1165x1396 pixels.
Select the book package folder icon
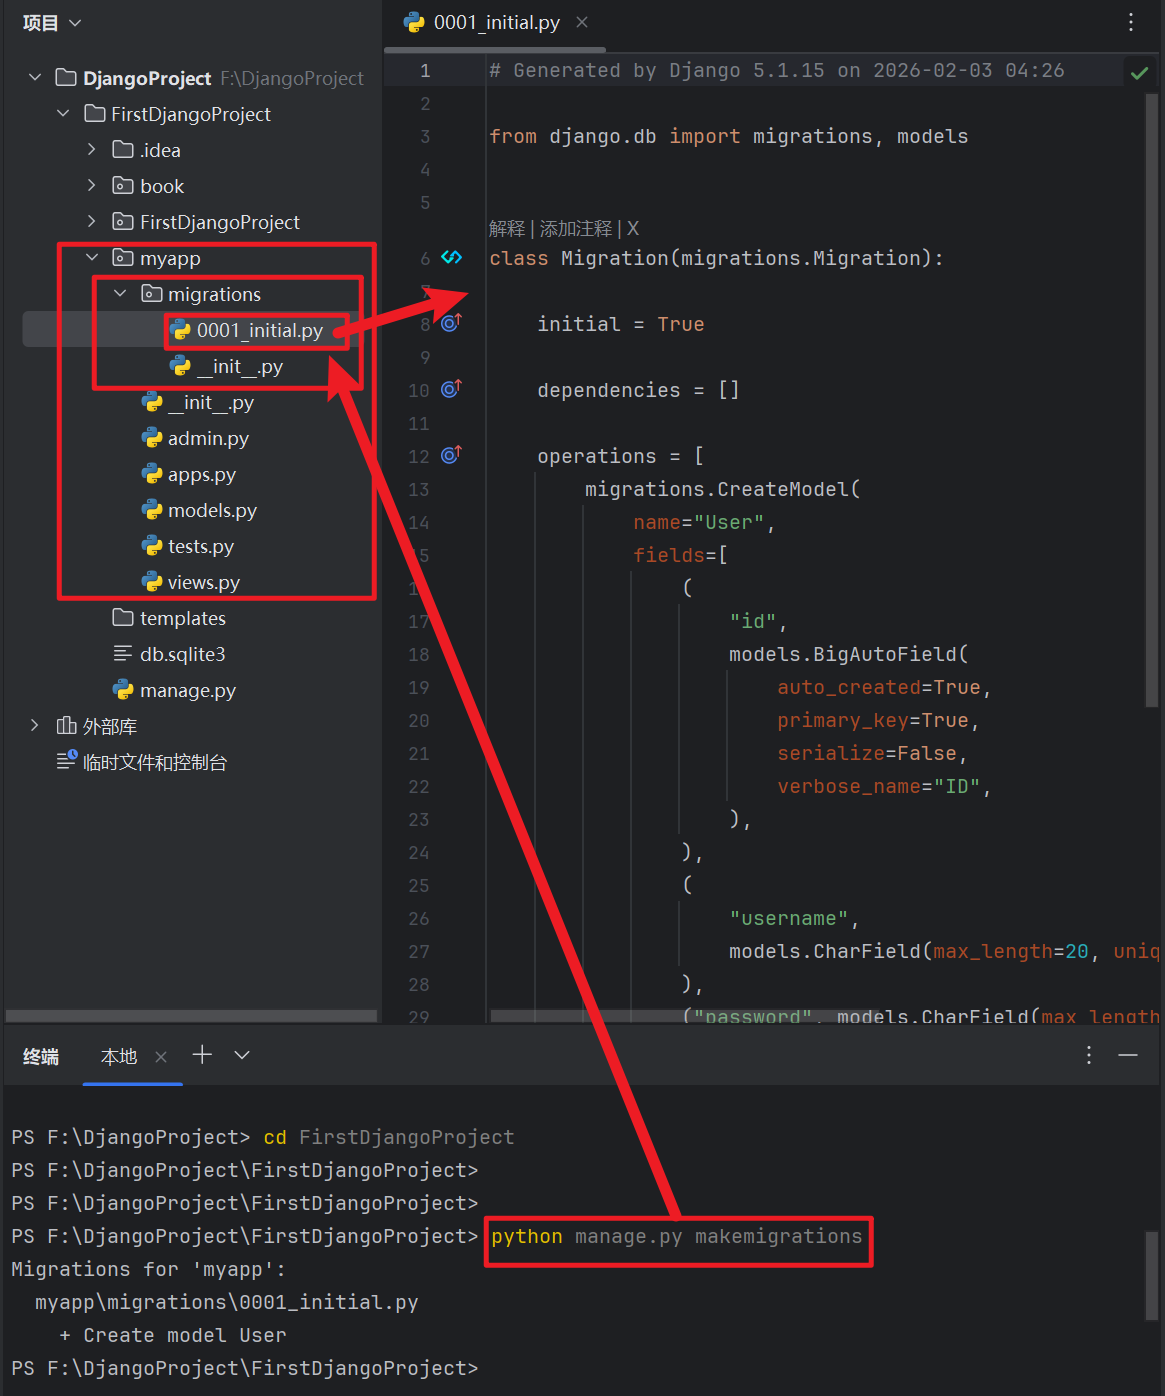(123, 185)
